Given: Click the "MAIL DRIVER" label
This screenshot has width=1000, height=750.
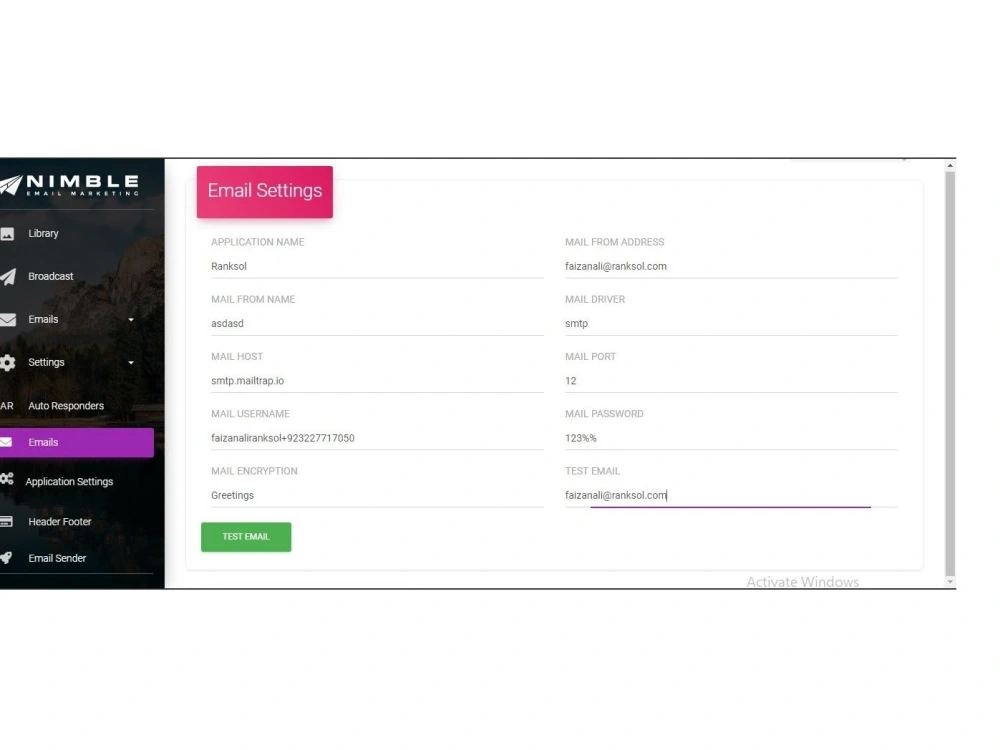Looking at the screenshot, I should 594,299.
